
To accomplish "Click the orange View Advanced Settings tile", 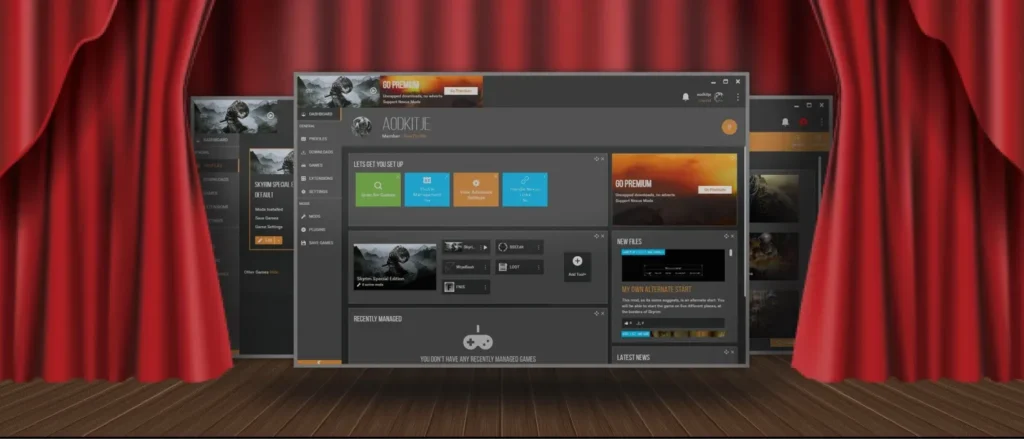I will [x=476, y=189].
